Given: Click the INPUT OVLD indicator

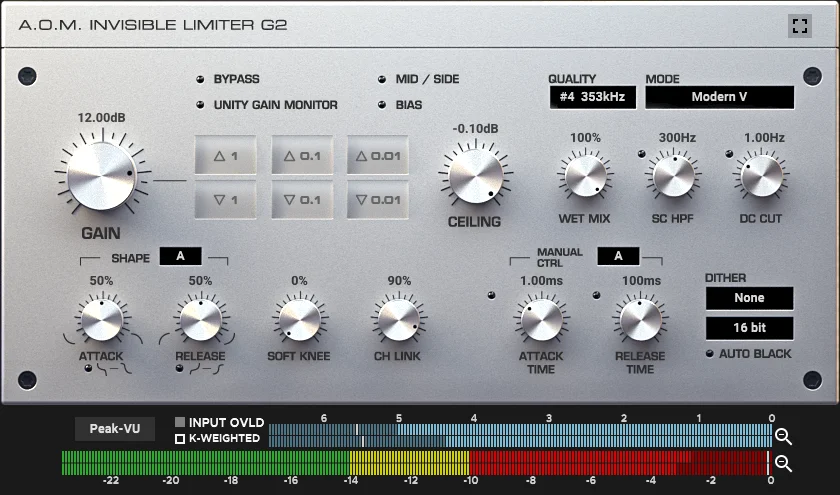Looking at the screenshot, I should pos(180,422).
